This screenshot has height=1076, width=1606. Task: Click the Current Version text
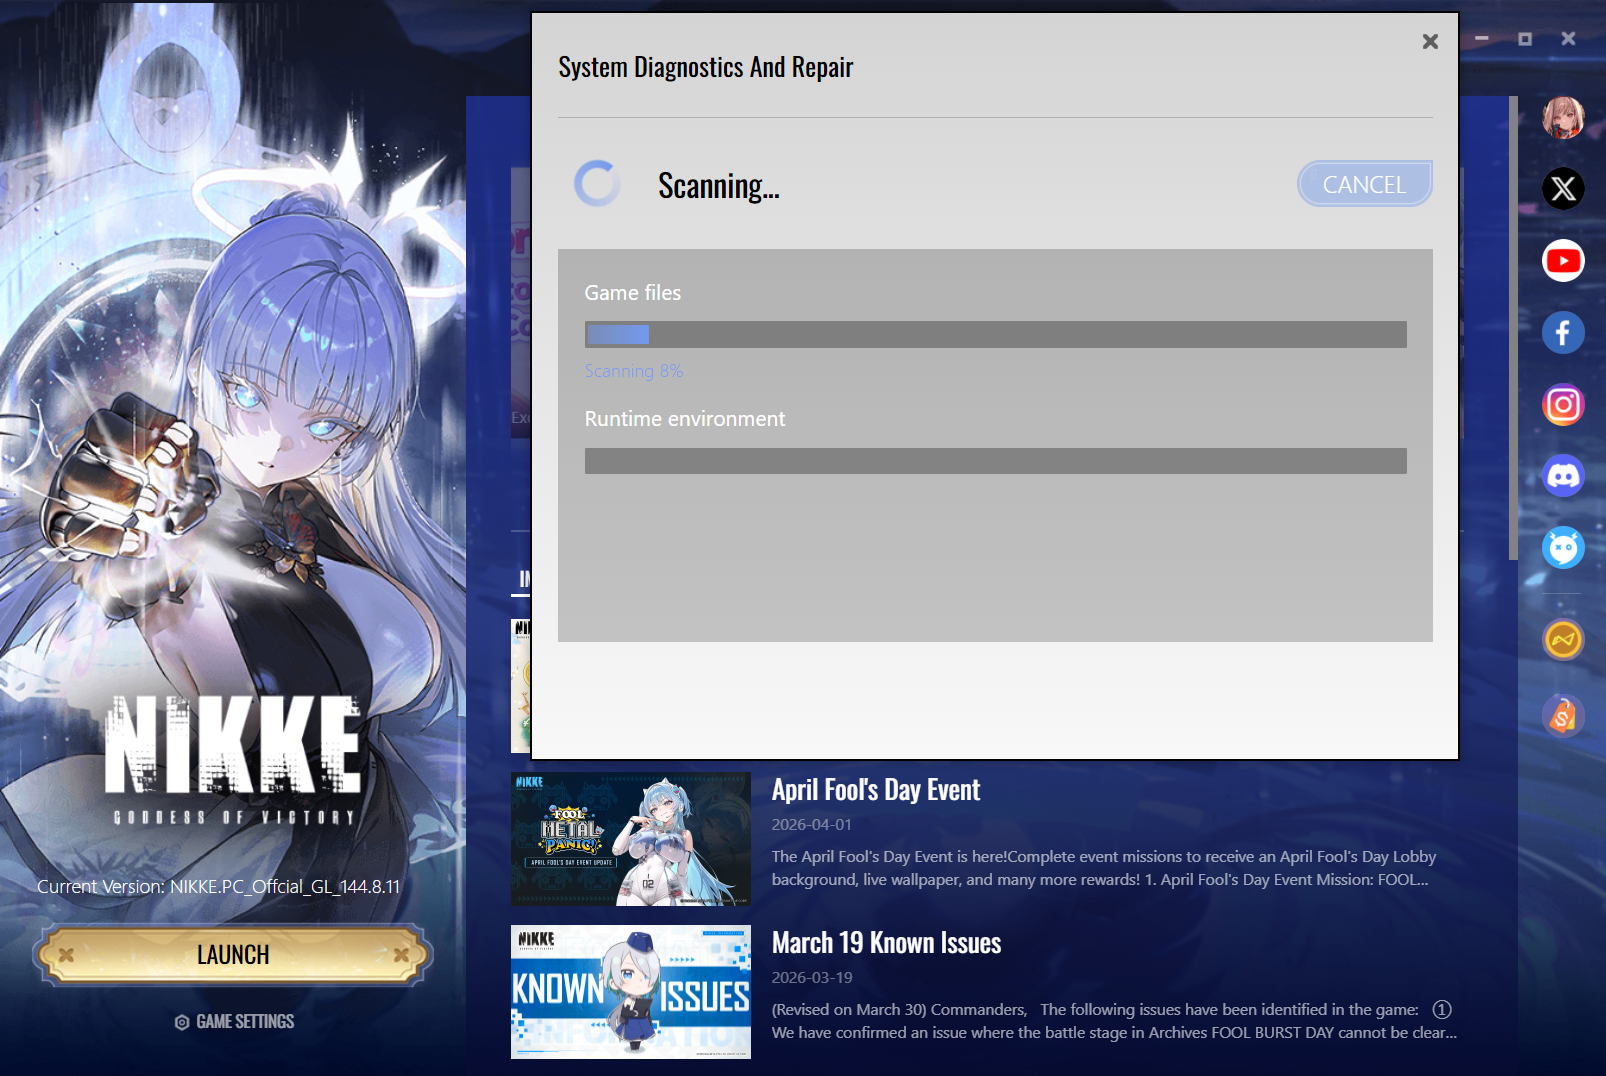218,887
